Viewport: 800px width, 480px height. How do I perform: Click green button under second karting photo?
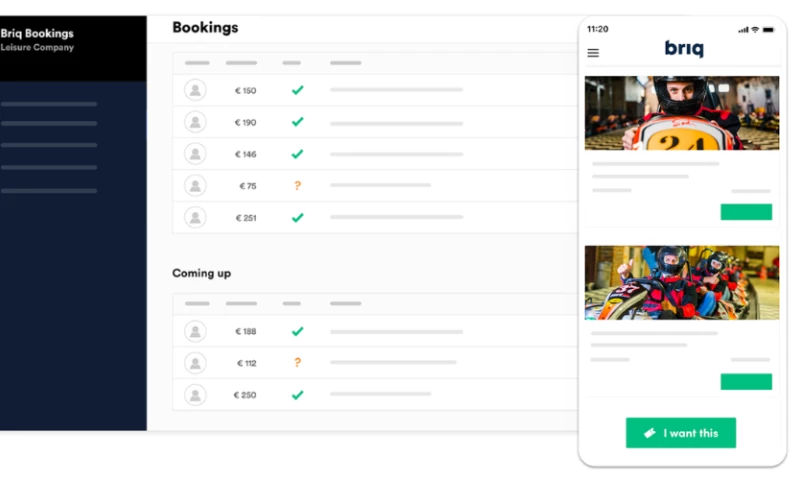tap(746, 382)
